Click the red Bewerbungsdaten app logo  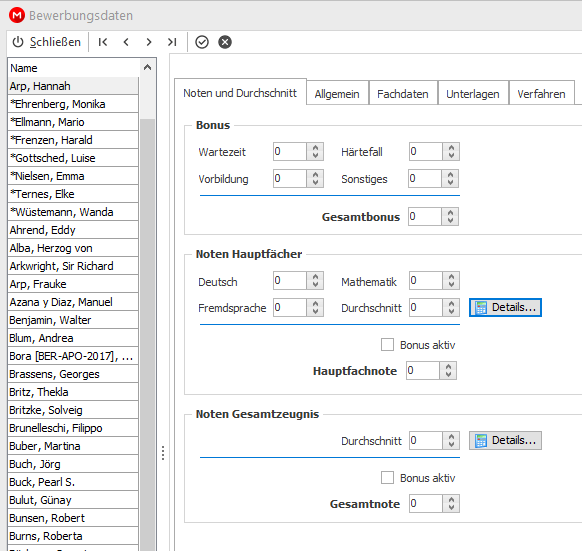[17, 16]
